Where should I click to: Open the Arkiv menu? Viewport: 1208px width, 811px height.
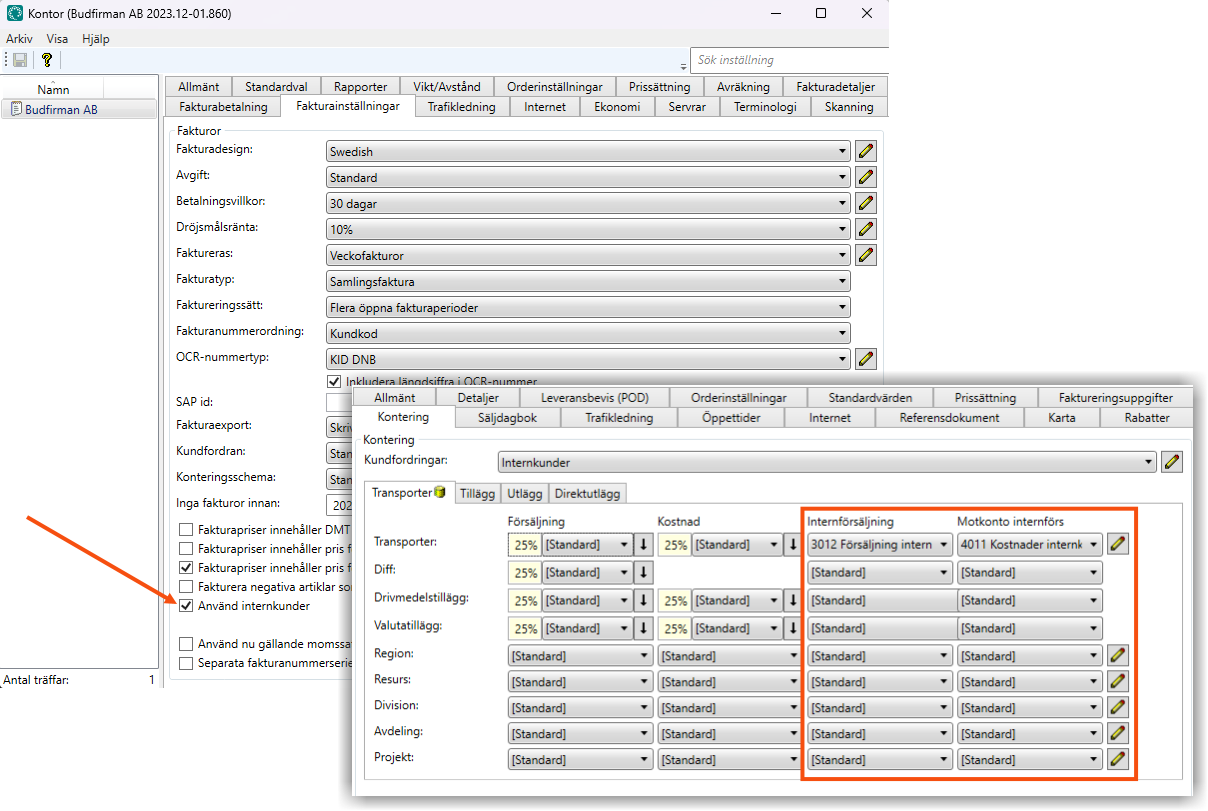(20, 38)
